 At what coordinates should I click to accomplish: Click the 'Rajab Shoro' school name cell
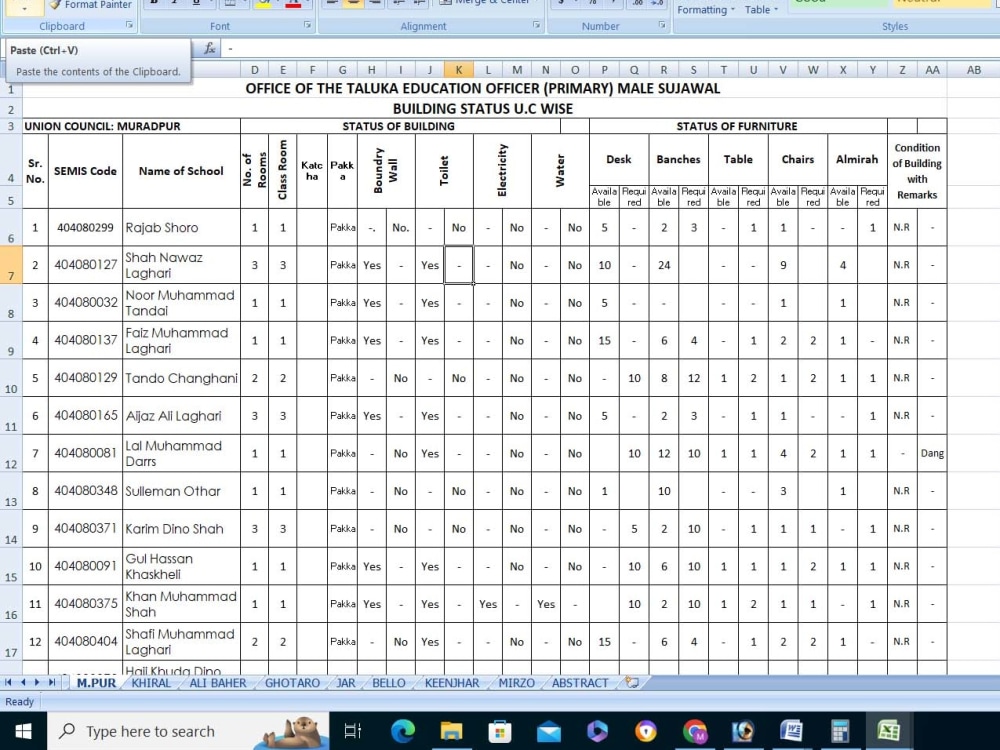tap(181, 228)
